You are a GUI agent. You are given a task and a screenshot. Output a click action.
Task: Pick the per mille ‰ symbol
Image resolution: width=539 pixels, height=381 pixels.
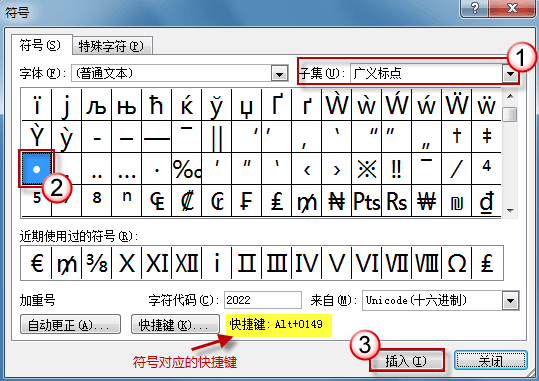pyautogui.click(x=187, y=169)
